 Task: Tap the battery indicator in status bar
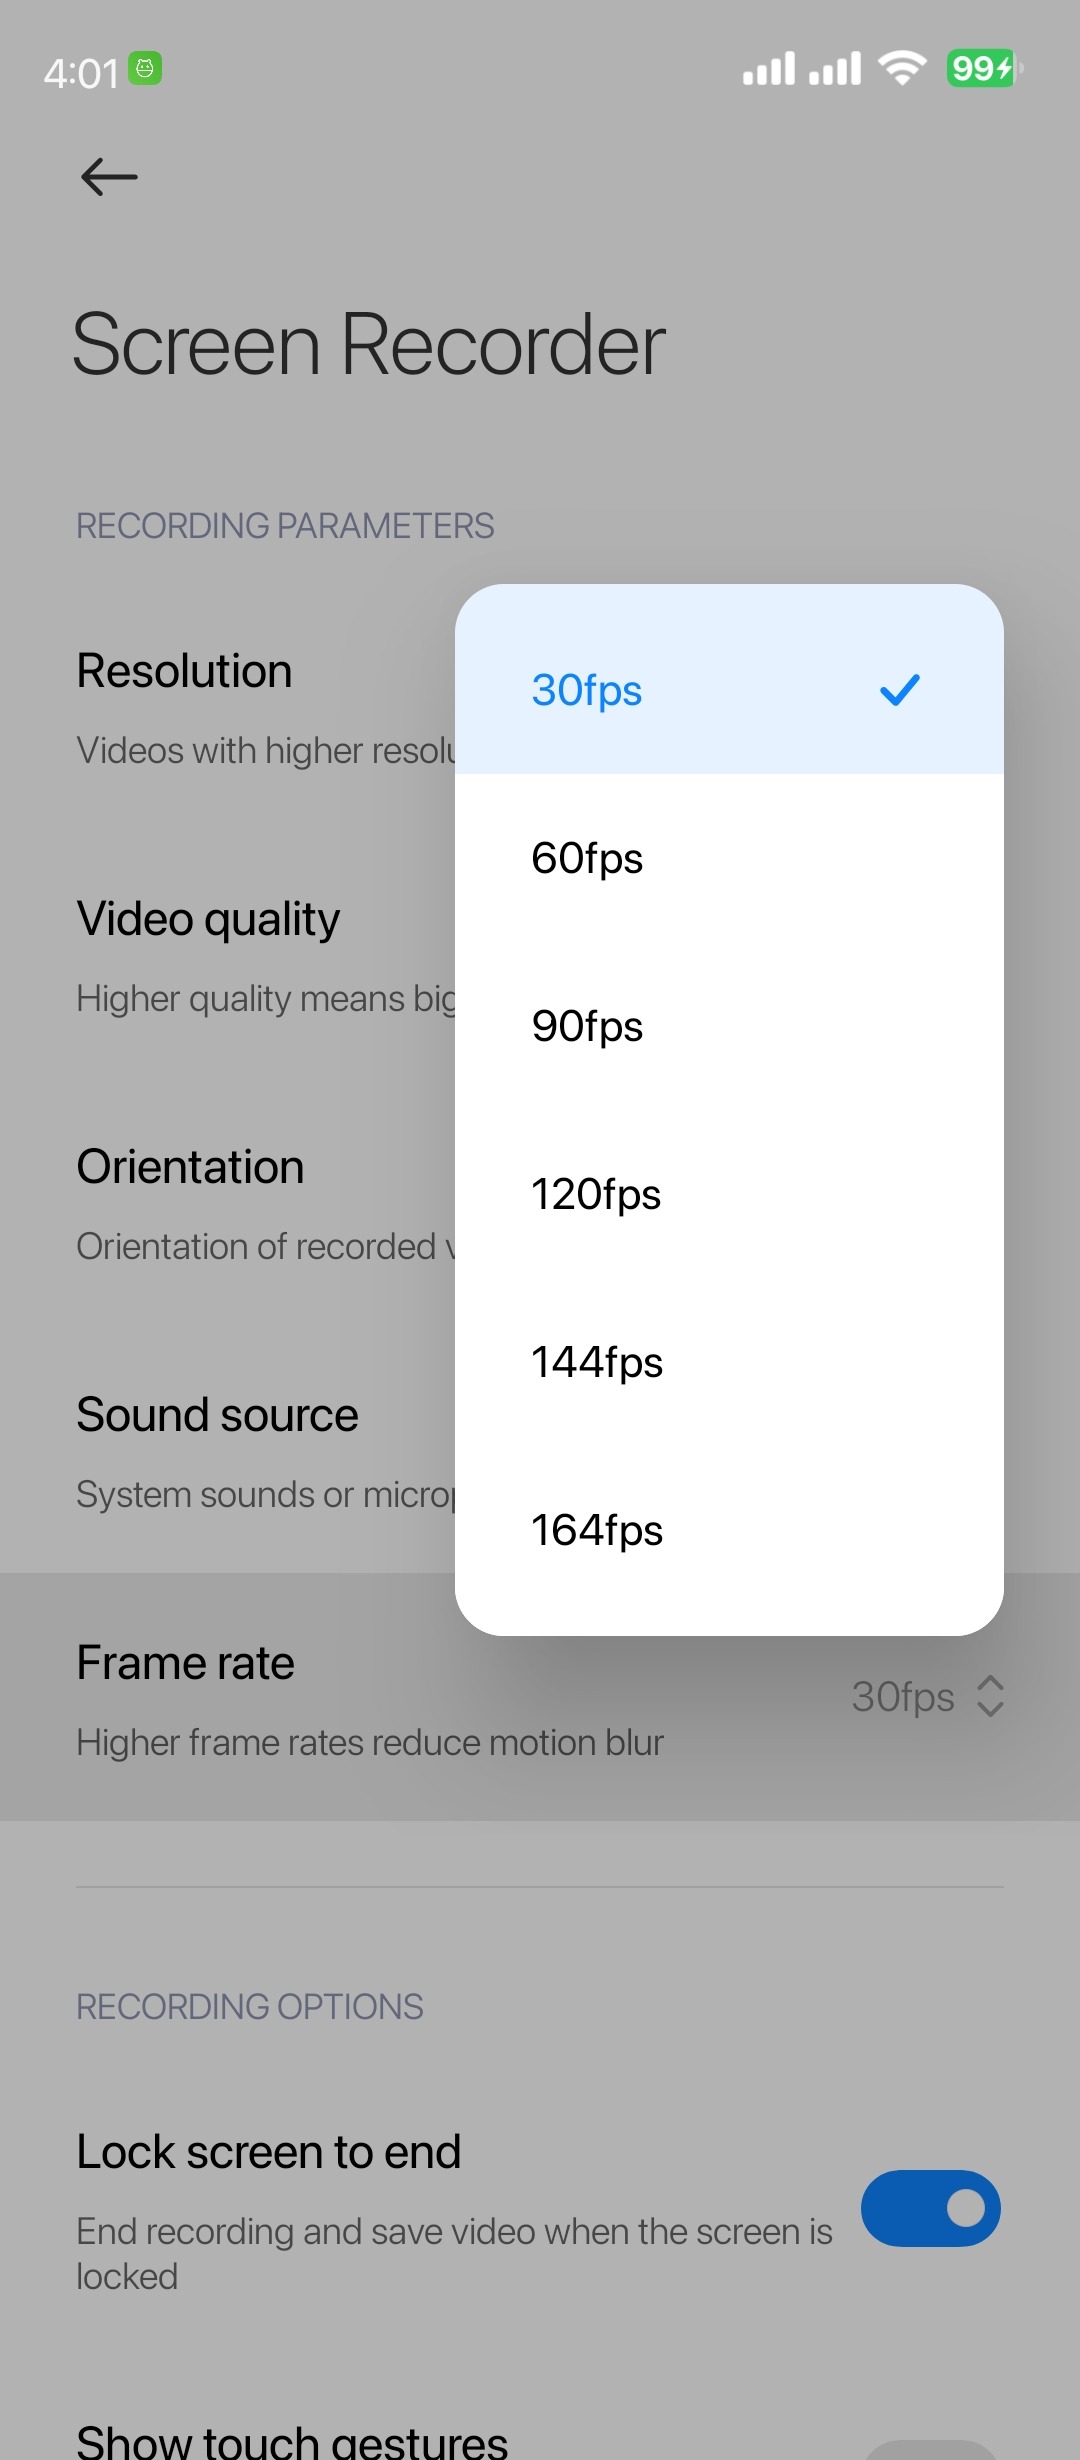click(983, 69)
